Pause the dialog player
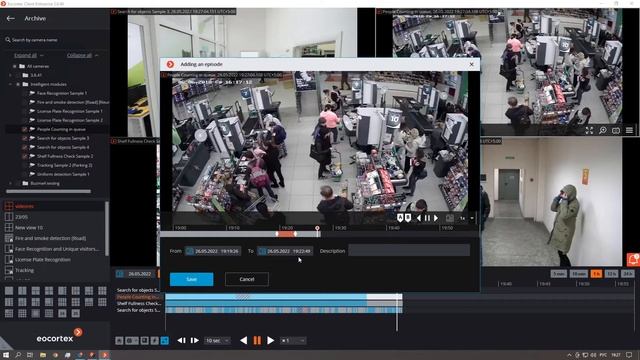 pos(427,218)
